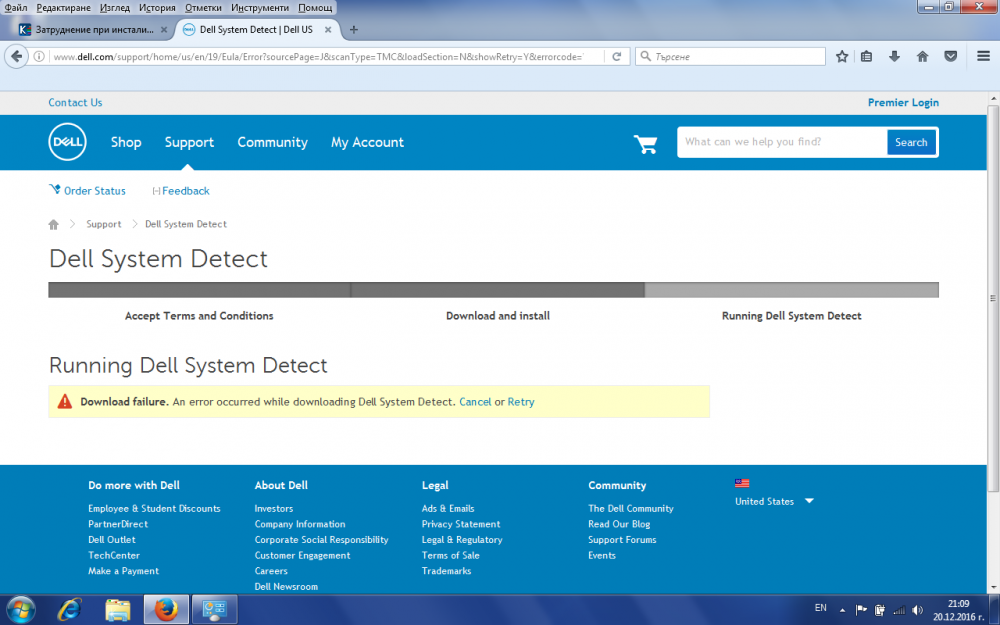The width and height of the screenshot is (1000, 625).
Task: Open the История menu
Action: pyautogui.click(x=157, y=8)
